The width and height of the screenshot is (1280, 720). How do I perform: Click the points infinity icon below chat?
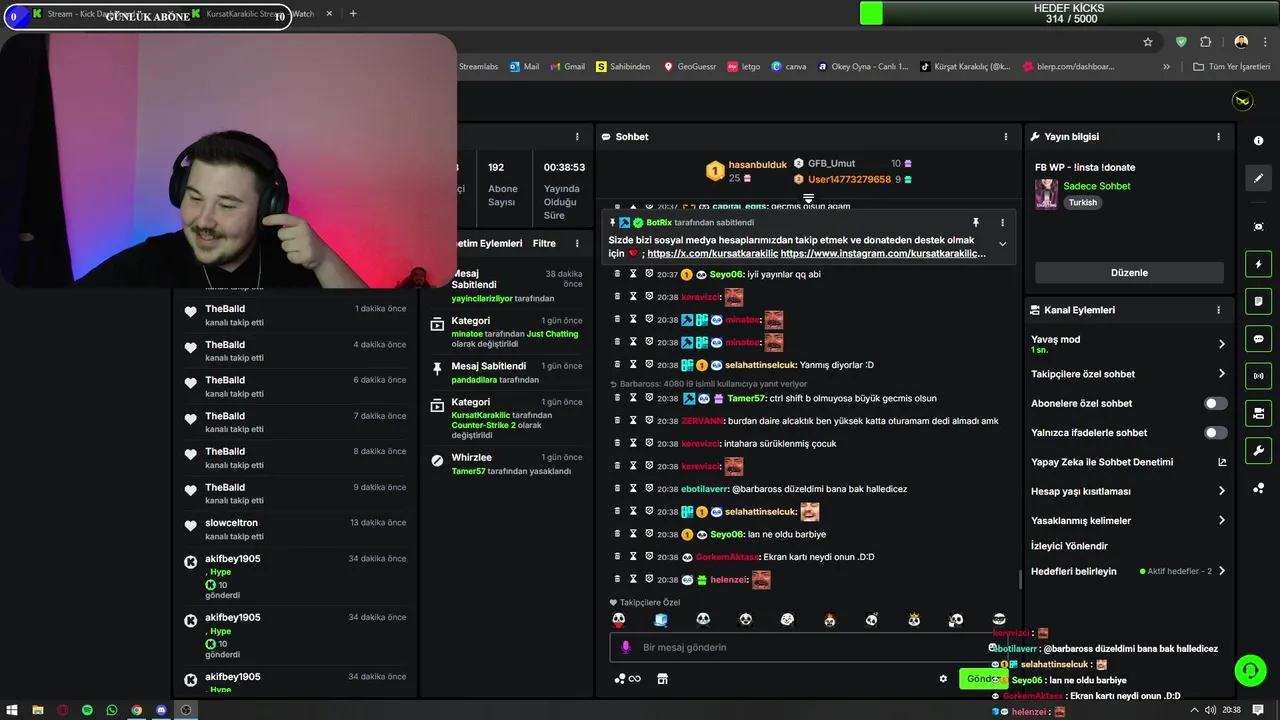(x=628, y=679)
